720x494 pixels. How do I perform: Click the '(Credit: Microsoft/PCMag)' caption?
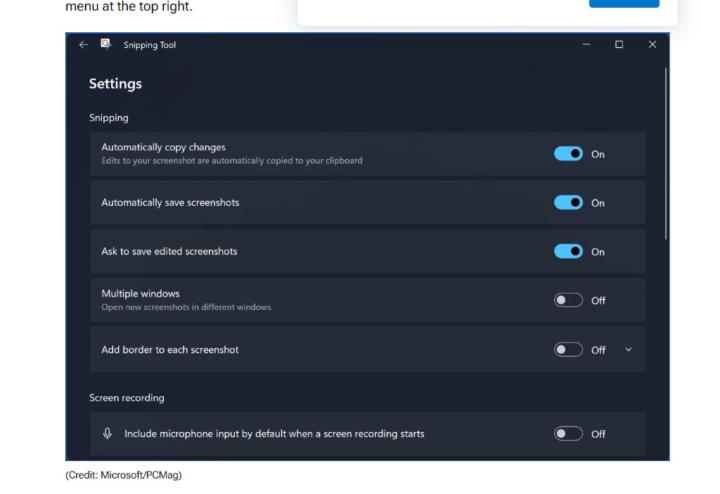coord(124,475)
